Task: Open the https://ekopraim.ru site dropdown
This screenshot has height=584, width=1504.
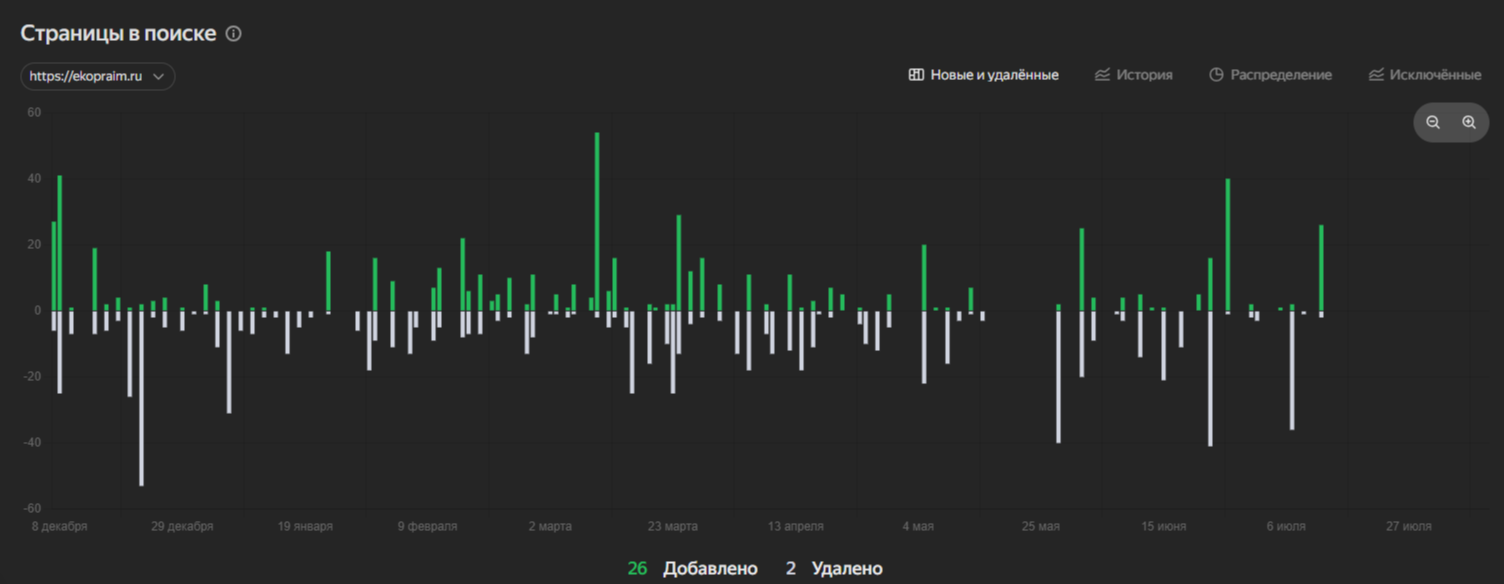Action: 98,77
